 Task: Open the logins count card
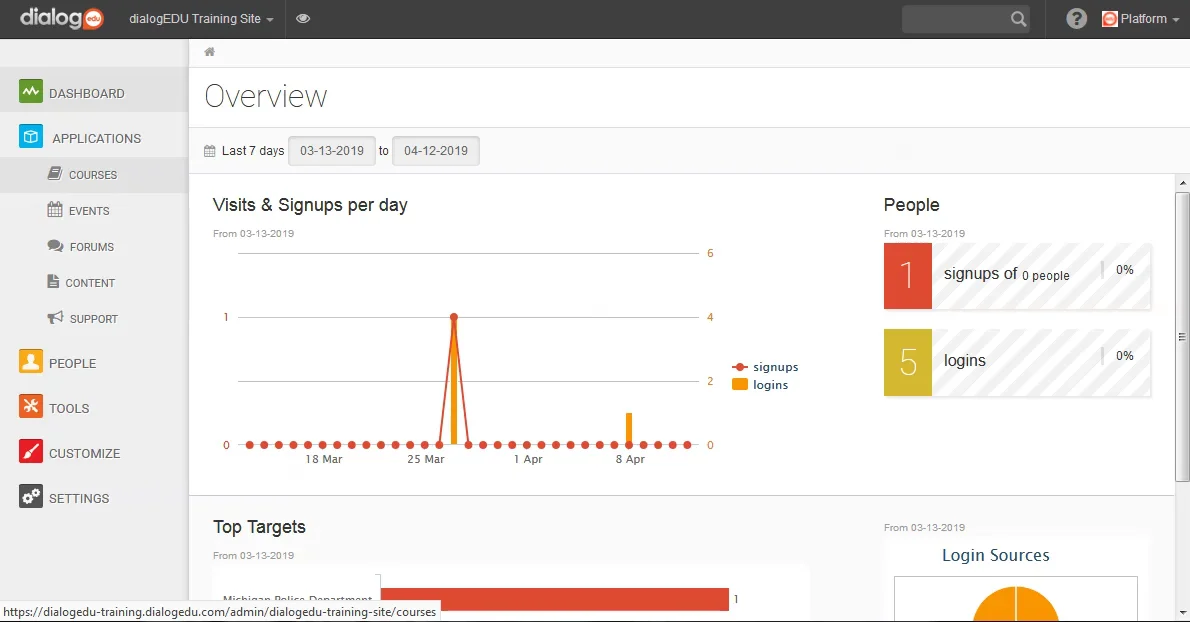[x=1017, y=363]
